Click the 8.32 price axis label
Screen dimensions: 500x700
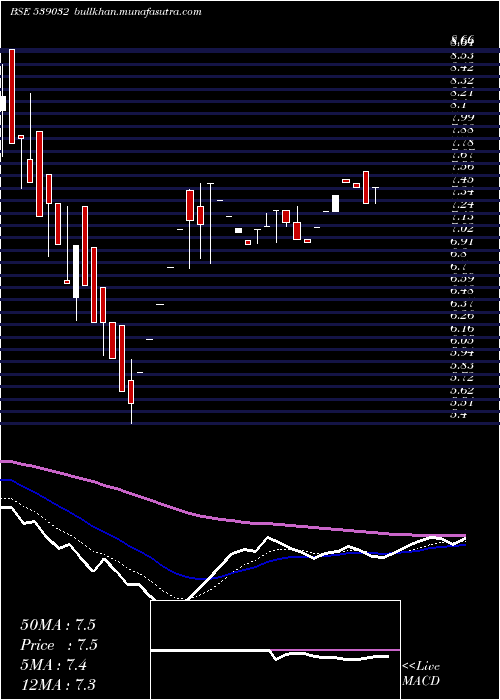point(462,81)
